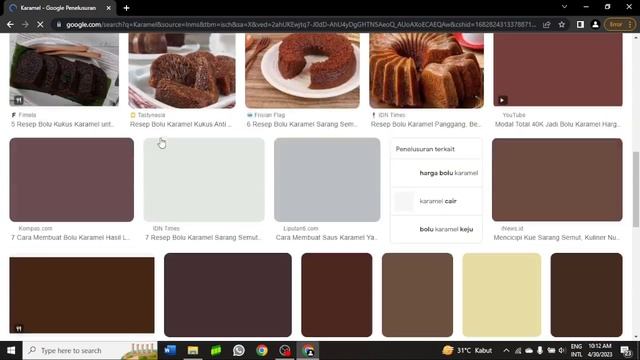Screen dimensions: 640x360
Task: Click link 7 Cara Membuat Bolu Karamel
Action: [x=70, y=238]
